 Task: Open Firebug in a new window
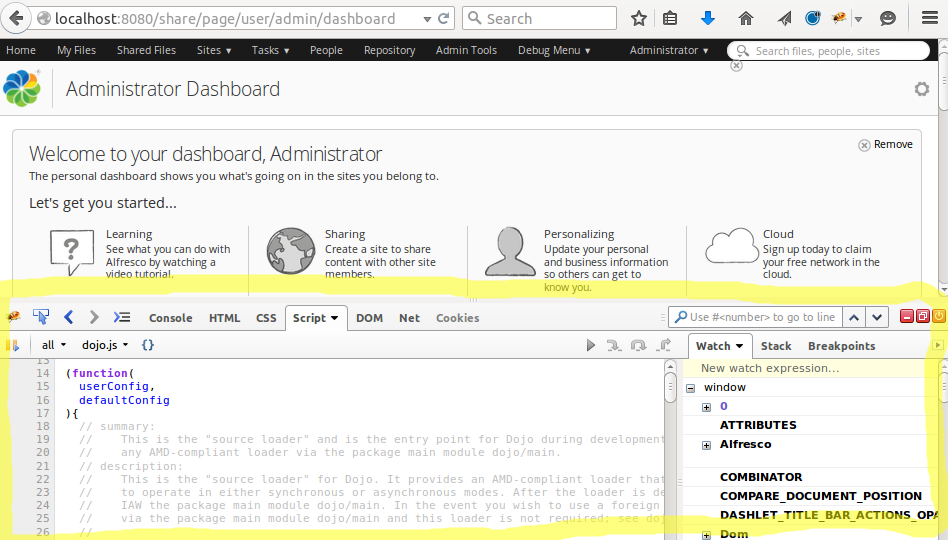point(923,316)
